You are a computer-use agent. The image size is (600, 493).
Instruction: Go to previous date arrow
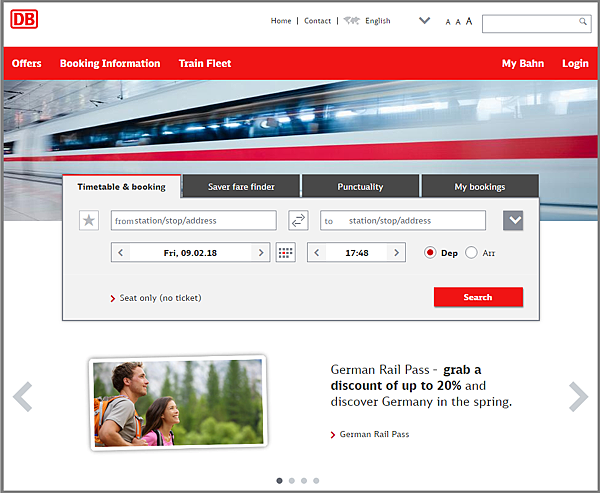pos(121,253)
